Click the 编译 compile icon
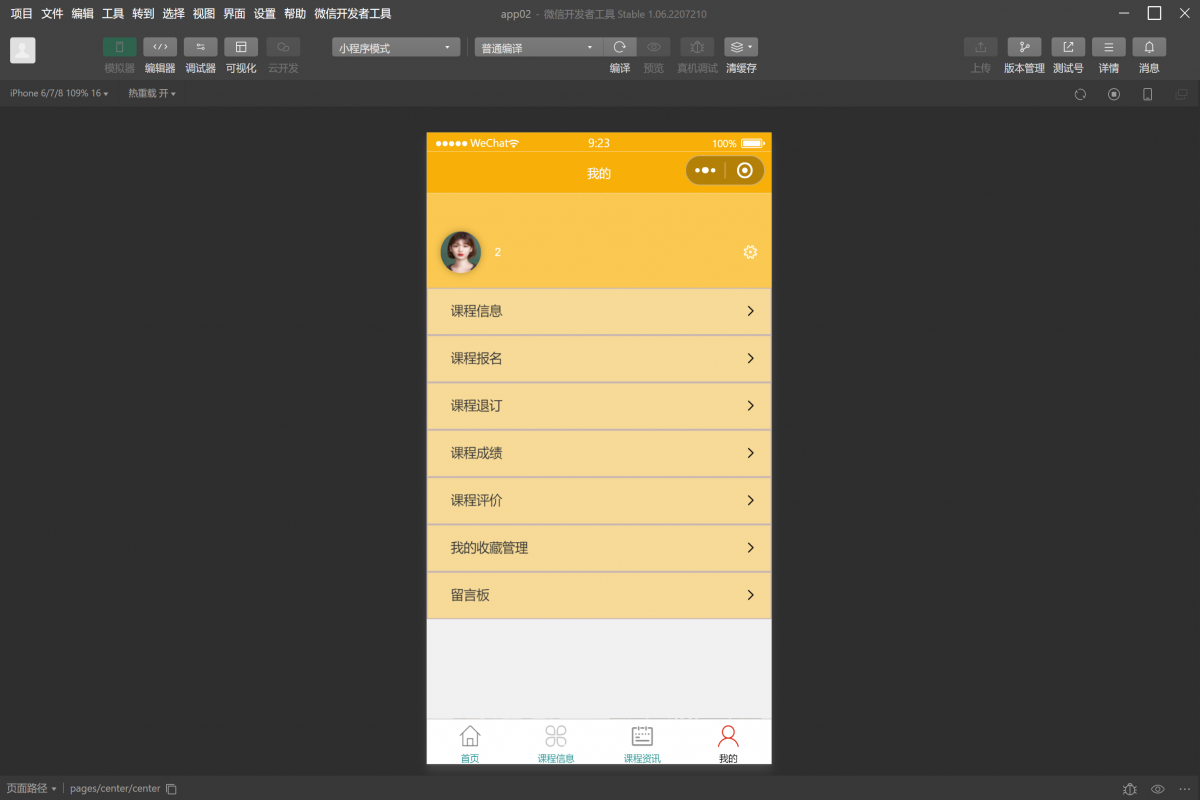The height and width of the screenshot is (800, 1200). (619, 47)
